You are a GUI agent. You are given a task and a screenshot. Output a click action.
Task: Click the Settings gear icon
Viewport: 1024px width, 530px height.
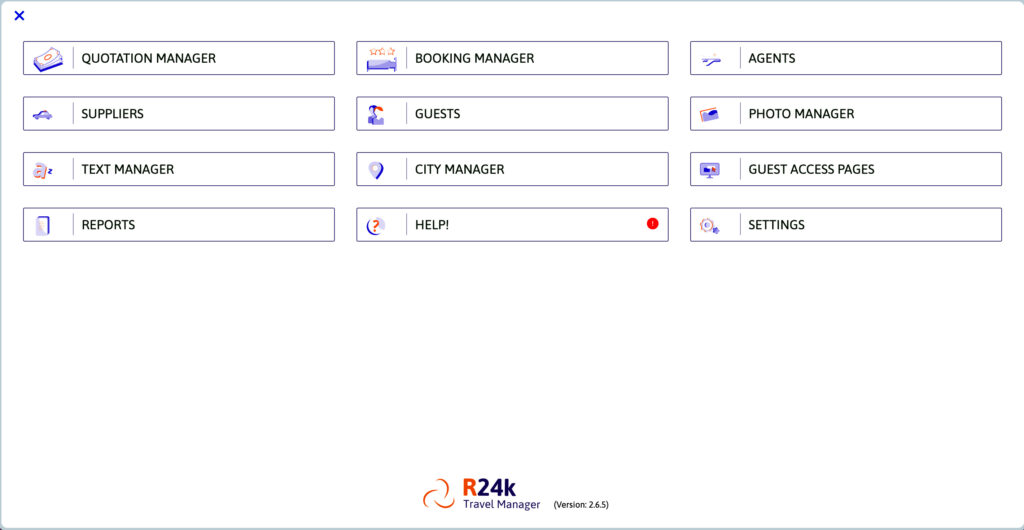coord(710,226)
